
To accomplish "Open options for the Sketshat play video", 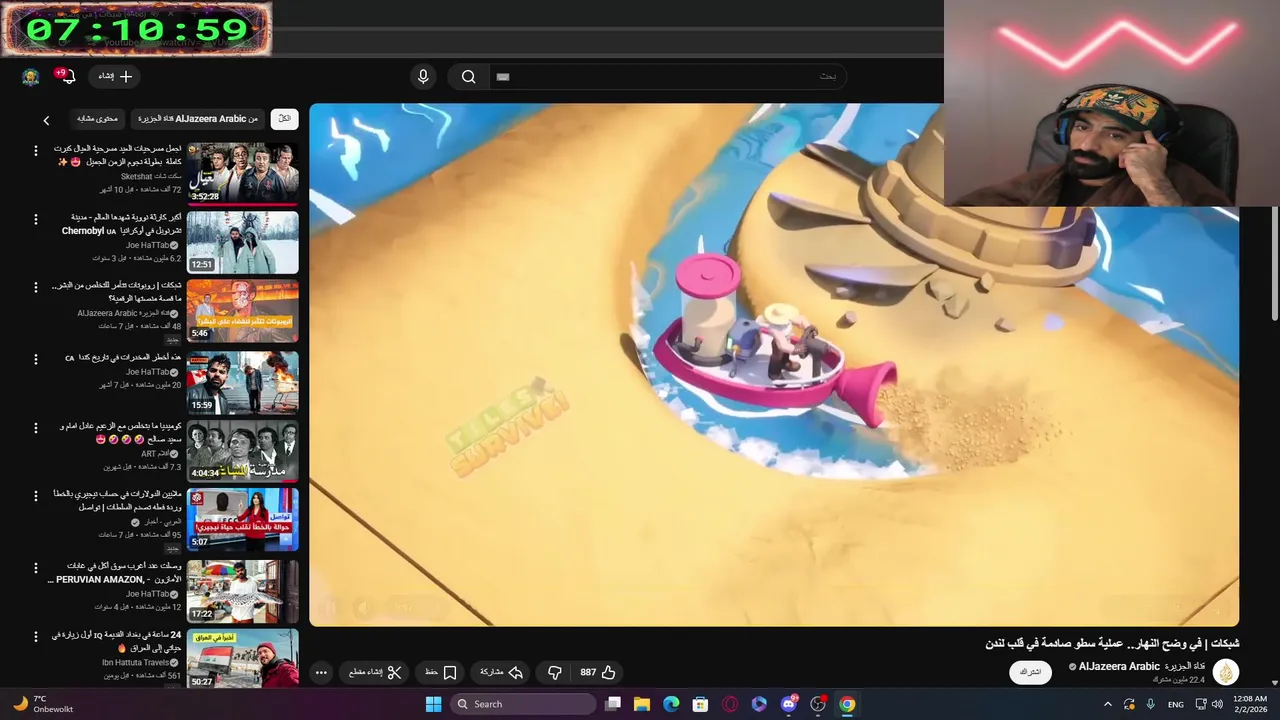I will click(x=36, y=151).
